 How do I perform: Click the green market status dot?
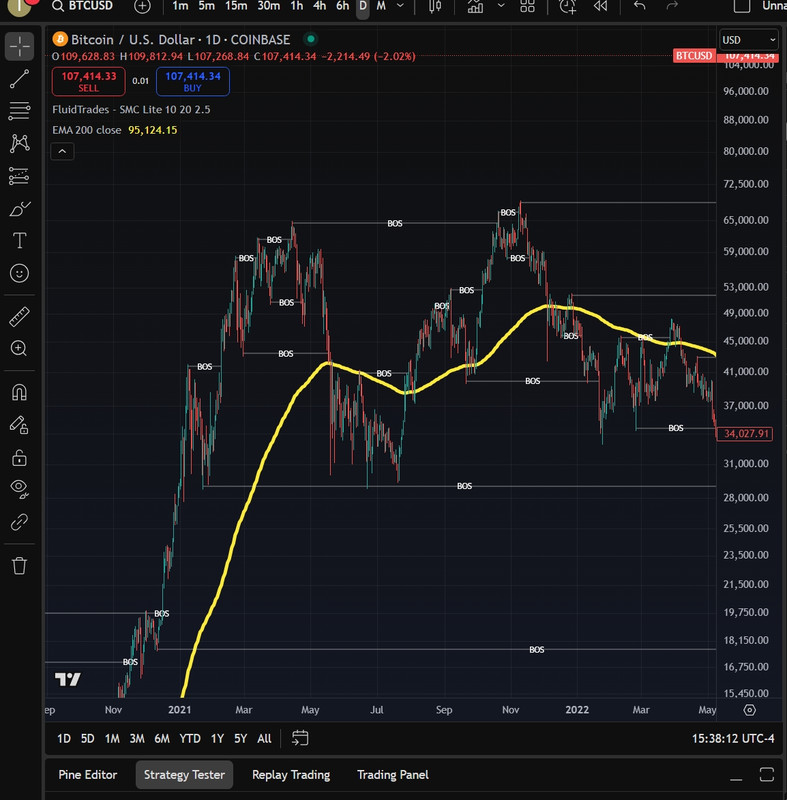(x=311, y=39)
